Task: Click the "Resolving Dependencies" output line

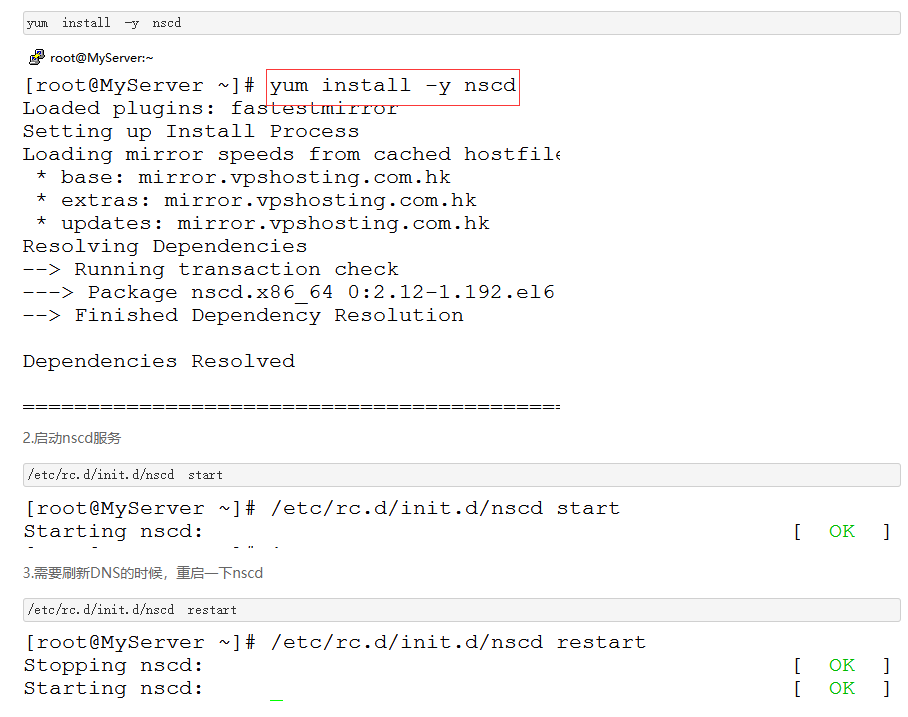Action: click(x=165, y=246)
